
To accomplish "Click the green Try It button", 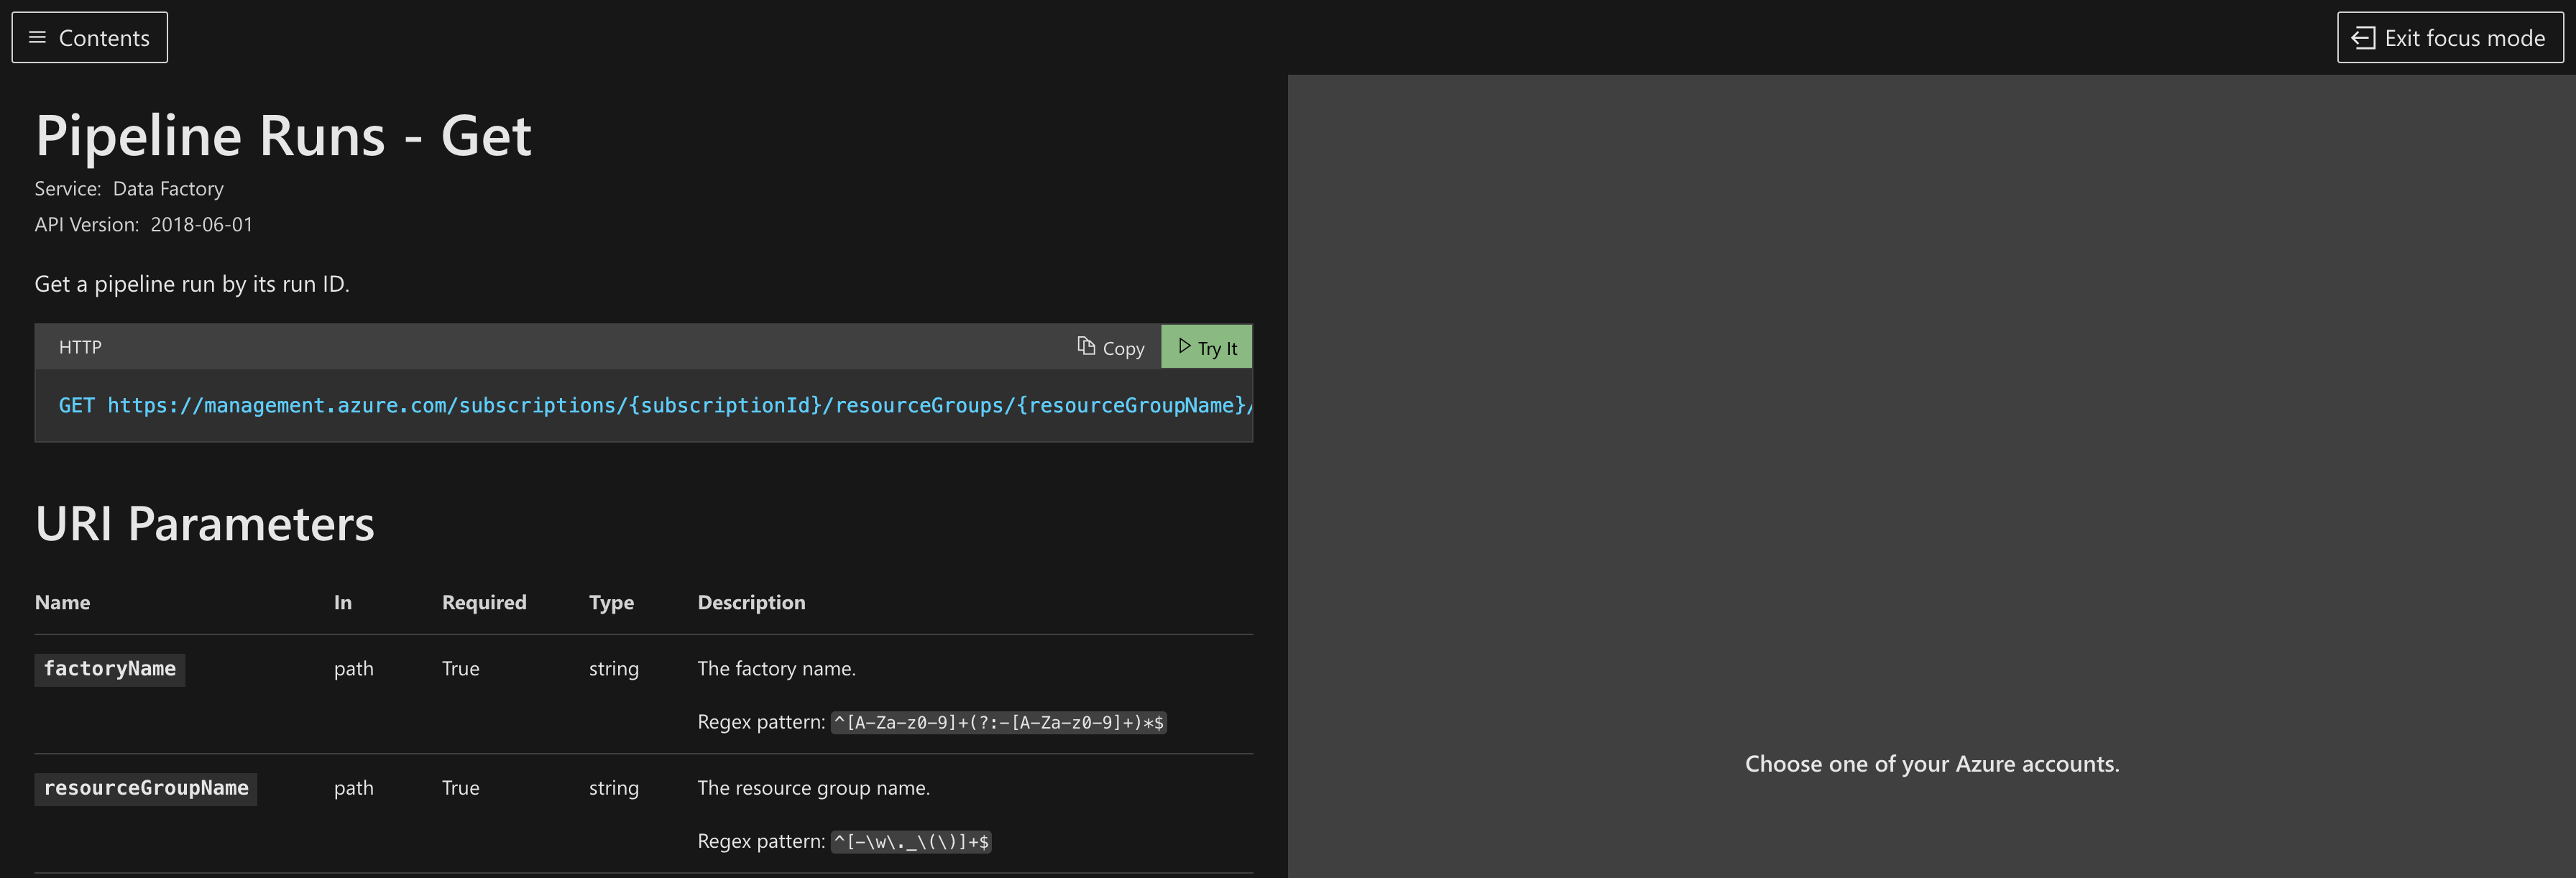I will coord(1206,347).
